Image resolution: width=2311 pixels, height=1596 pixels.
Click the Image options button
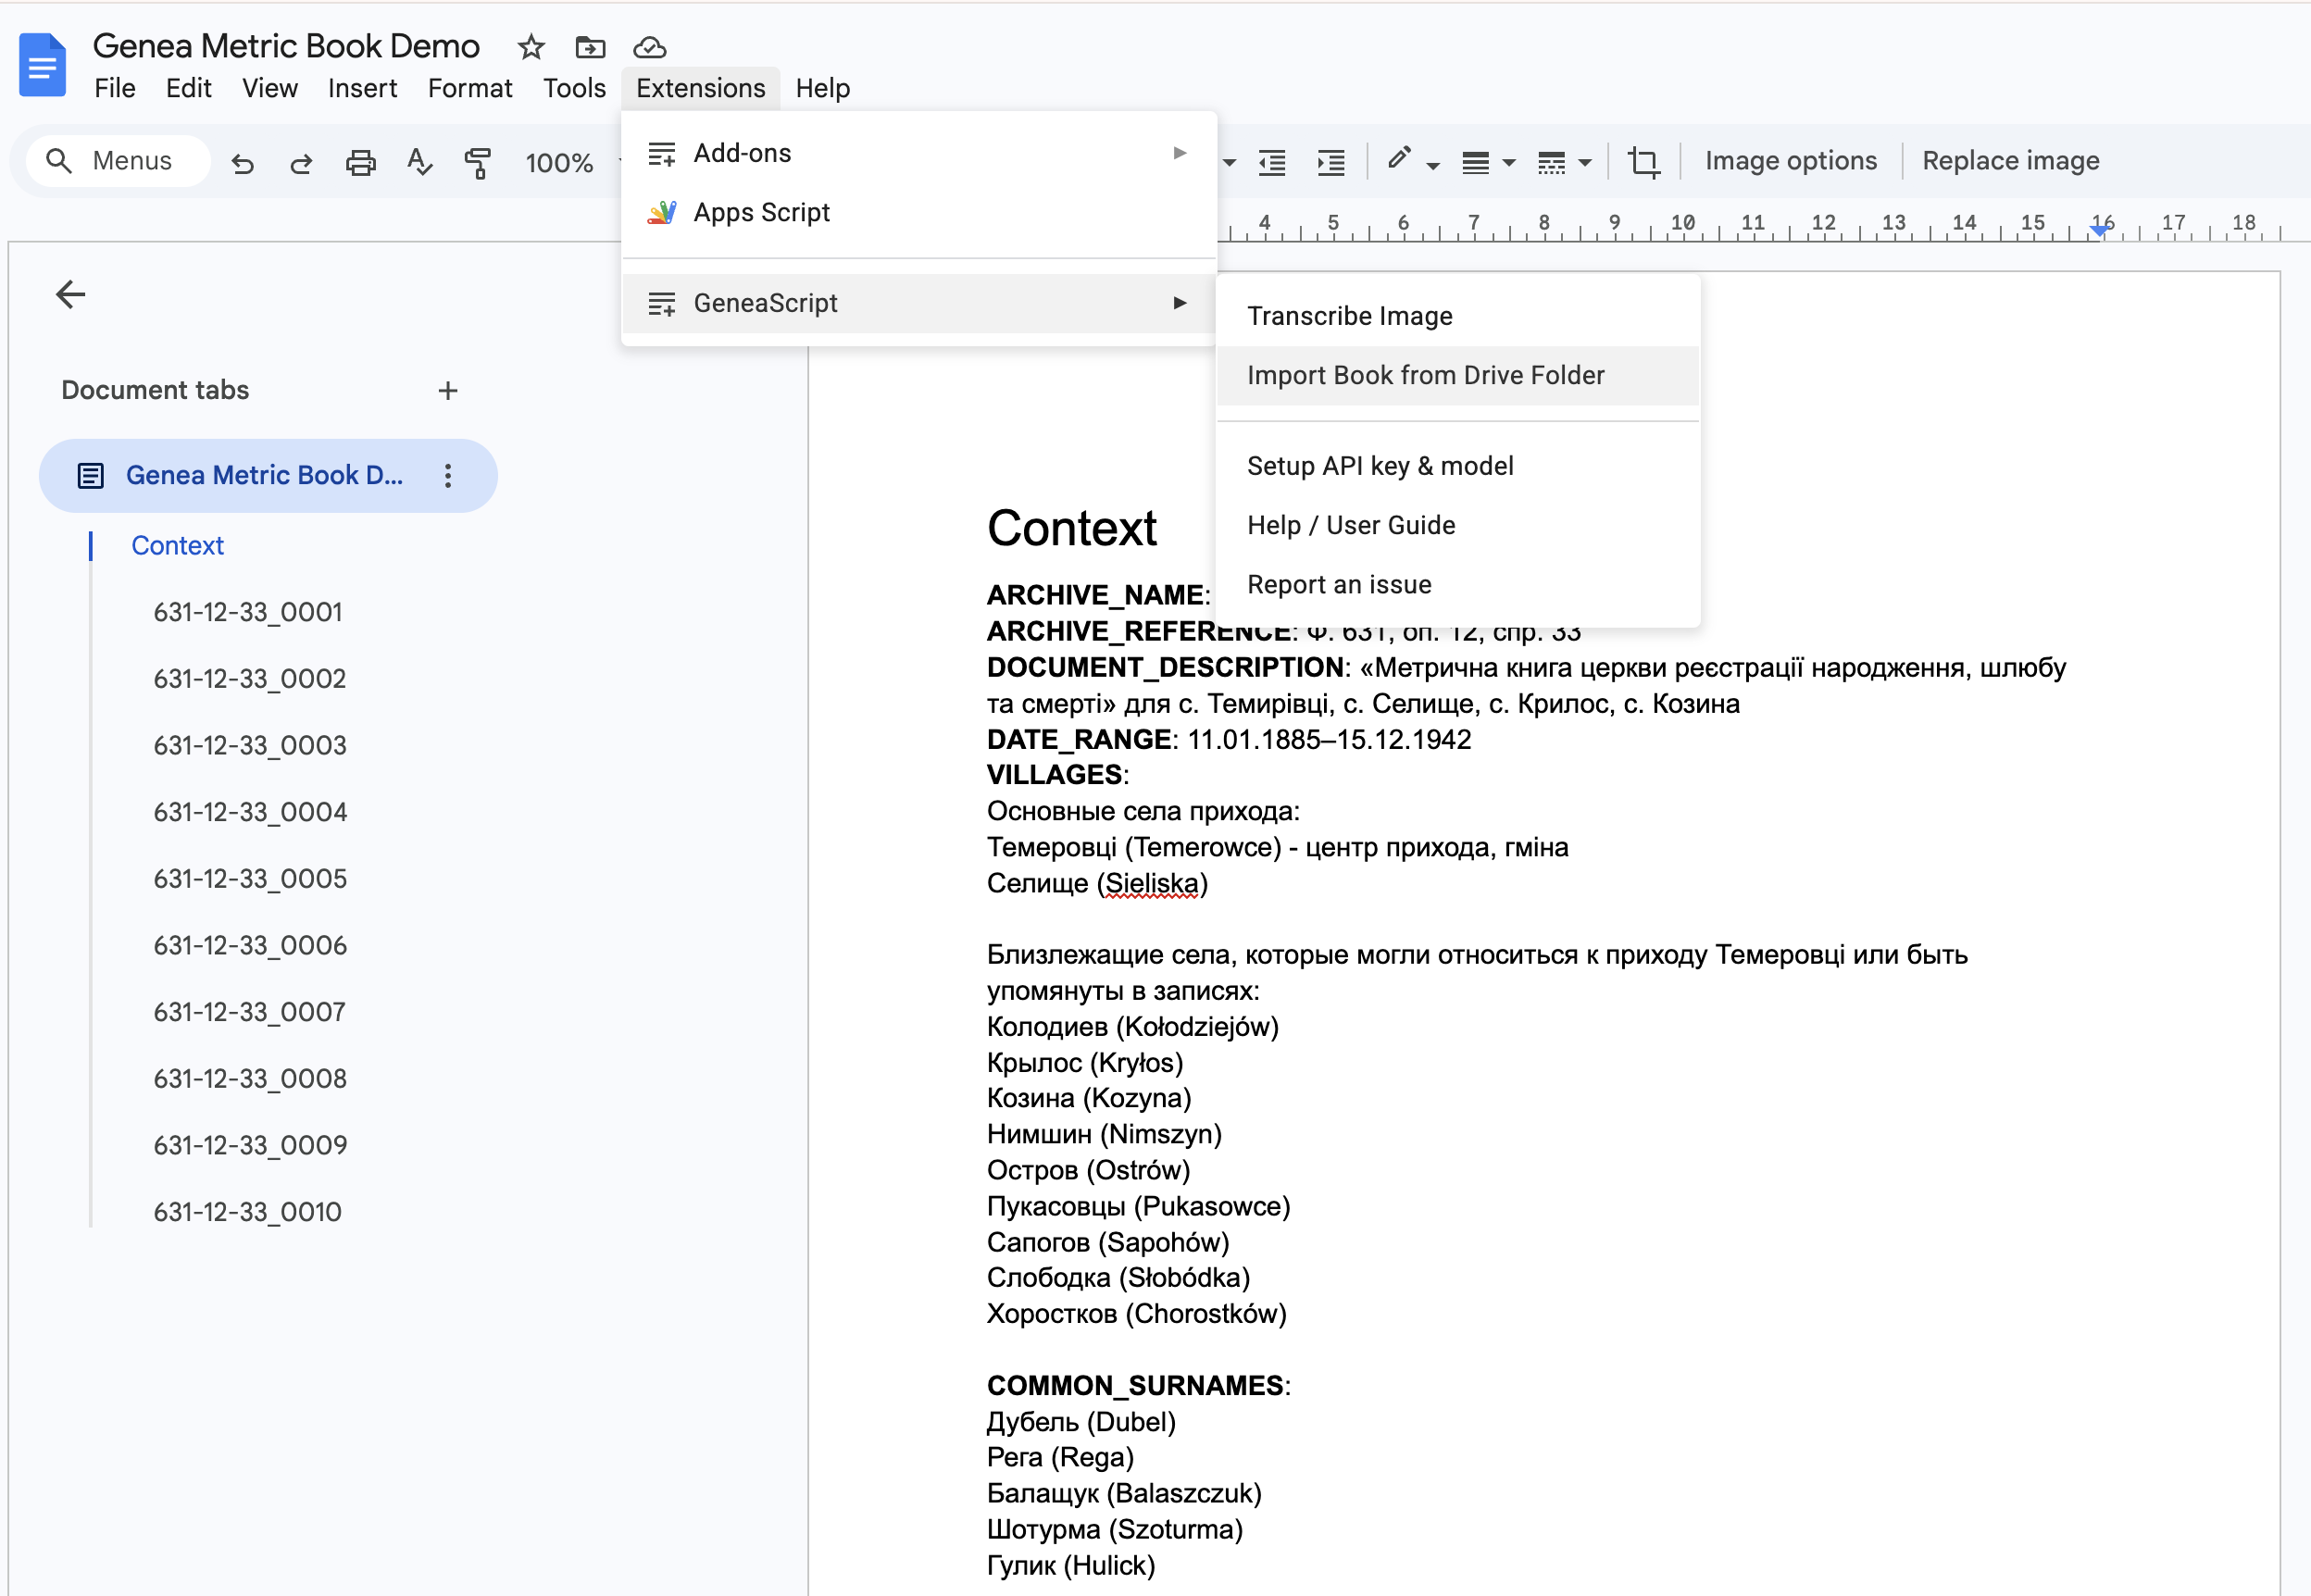[x=1790, y=160]
